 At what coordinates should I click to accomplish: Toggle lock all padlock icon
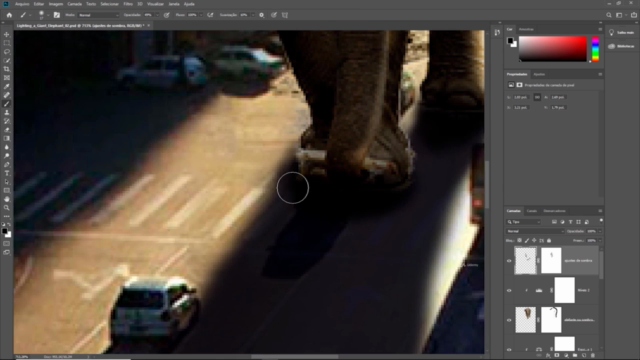click(549, 241)
